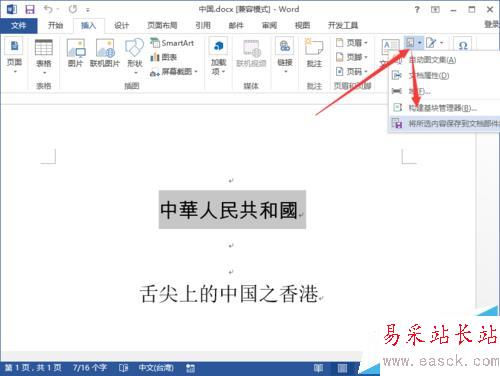Open the Customize Quick Access Toolbar dropdown
Image resolution: width=500 pixels, height=376 pixels.
88,10
